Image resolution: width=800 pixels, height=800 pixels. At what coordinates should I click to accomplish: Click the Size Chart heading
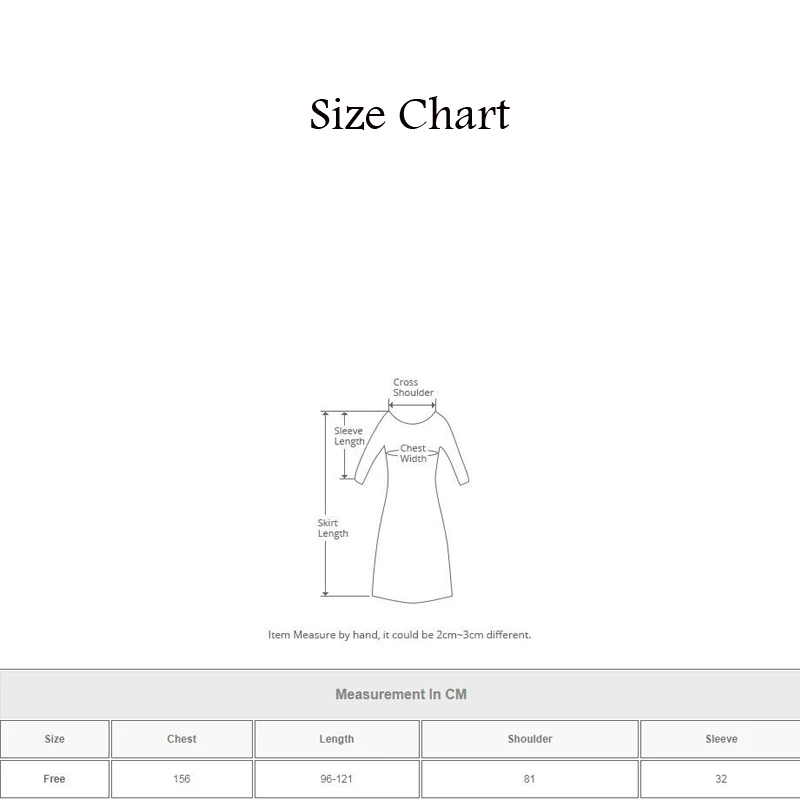(x=409, y=114)
